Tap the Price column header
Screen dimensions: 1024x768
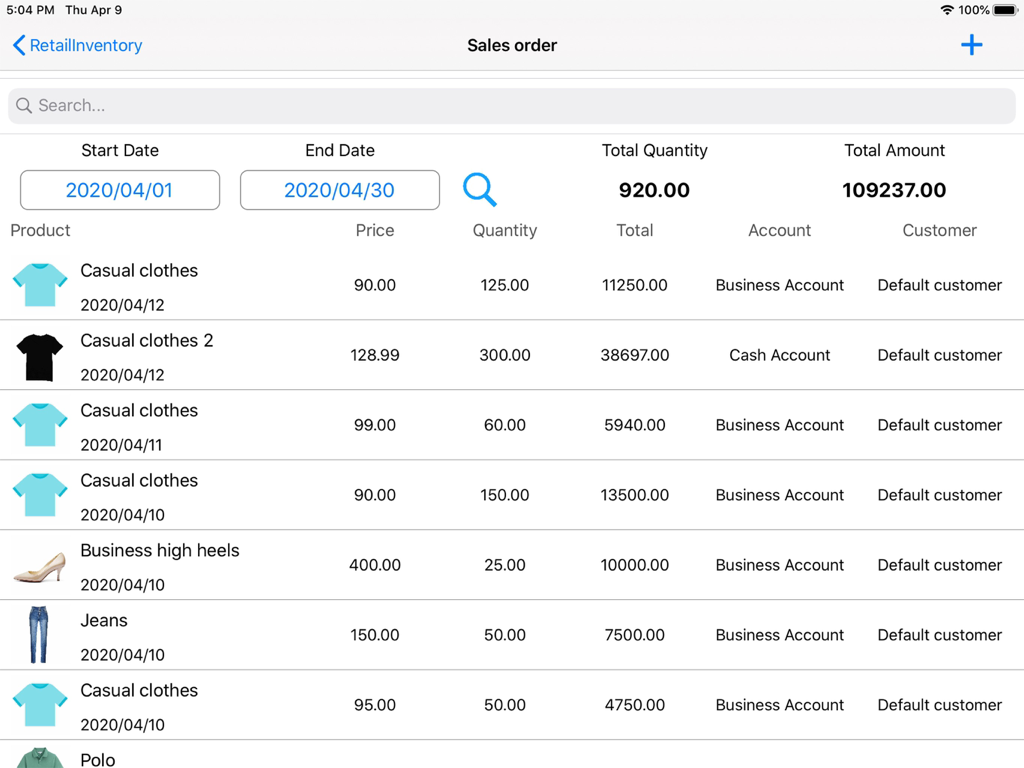374,230
